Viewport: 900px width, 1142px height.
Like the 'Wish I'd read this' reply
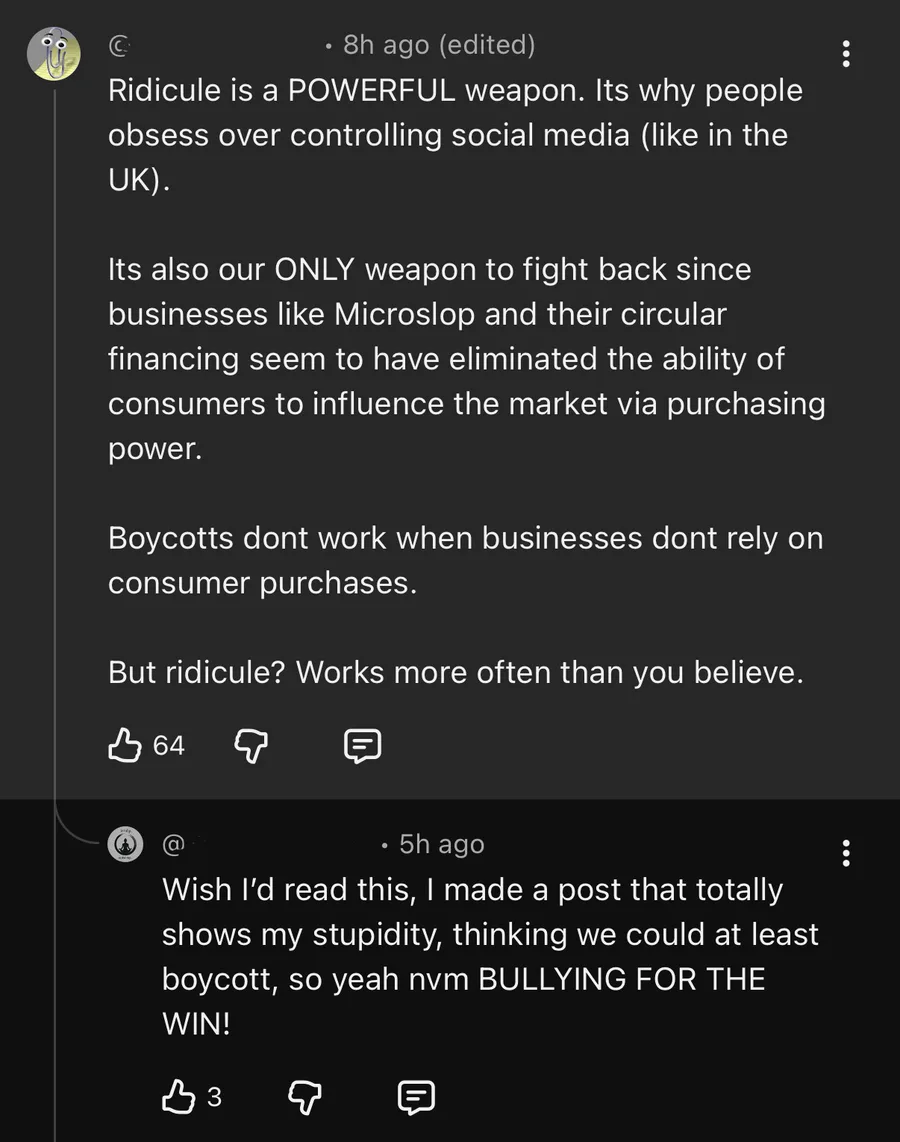(178, 1098)
